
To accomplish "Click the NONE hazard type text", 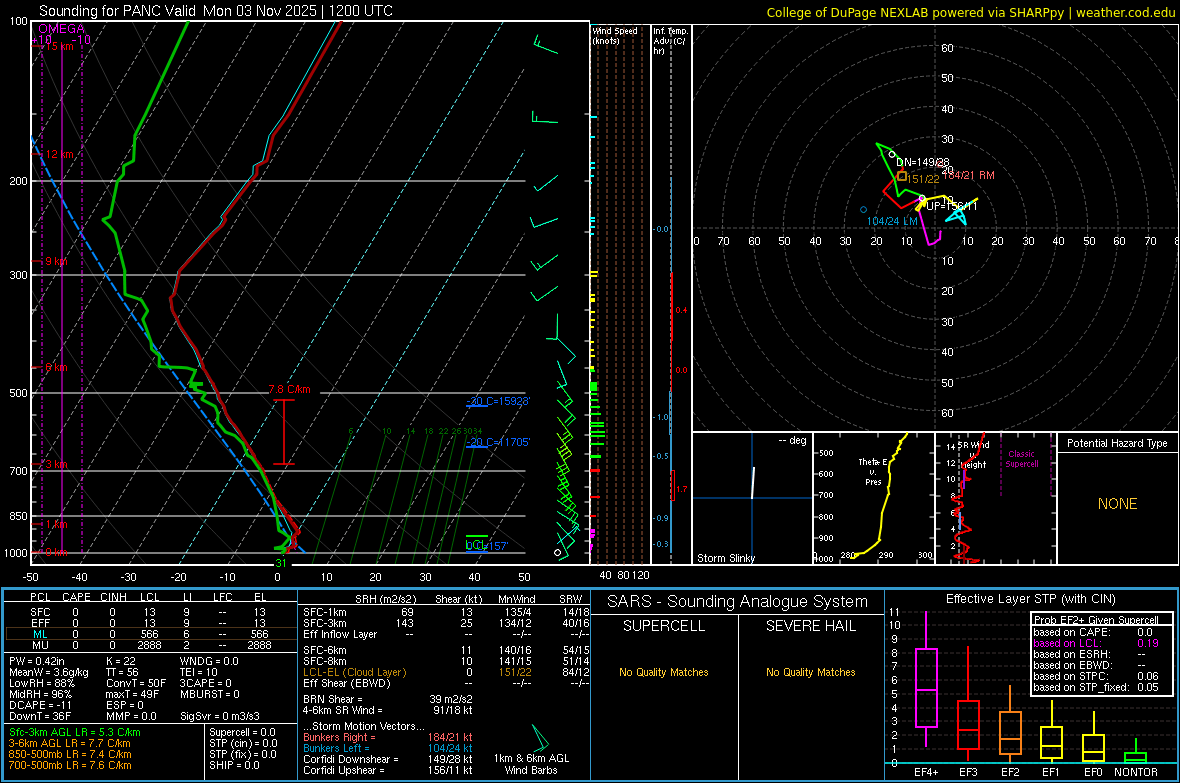I will [1117, 504].
